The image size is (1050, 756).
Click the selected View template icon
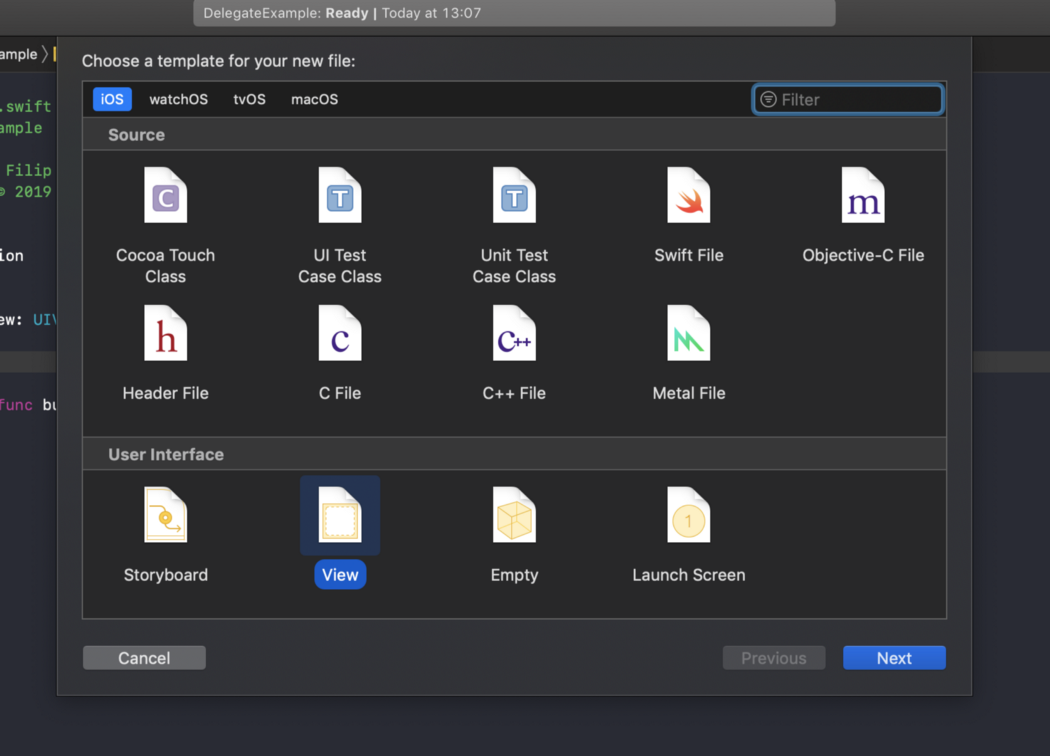[340, 514]
